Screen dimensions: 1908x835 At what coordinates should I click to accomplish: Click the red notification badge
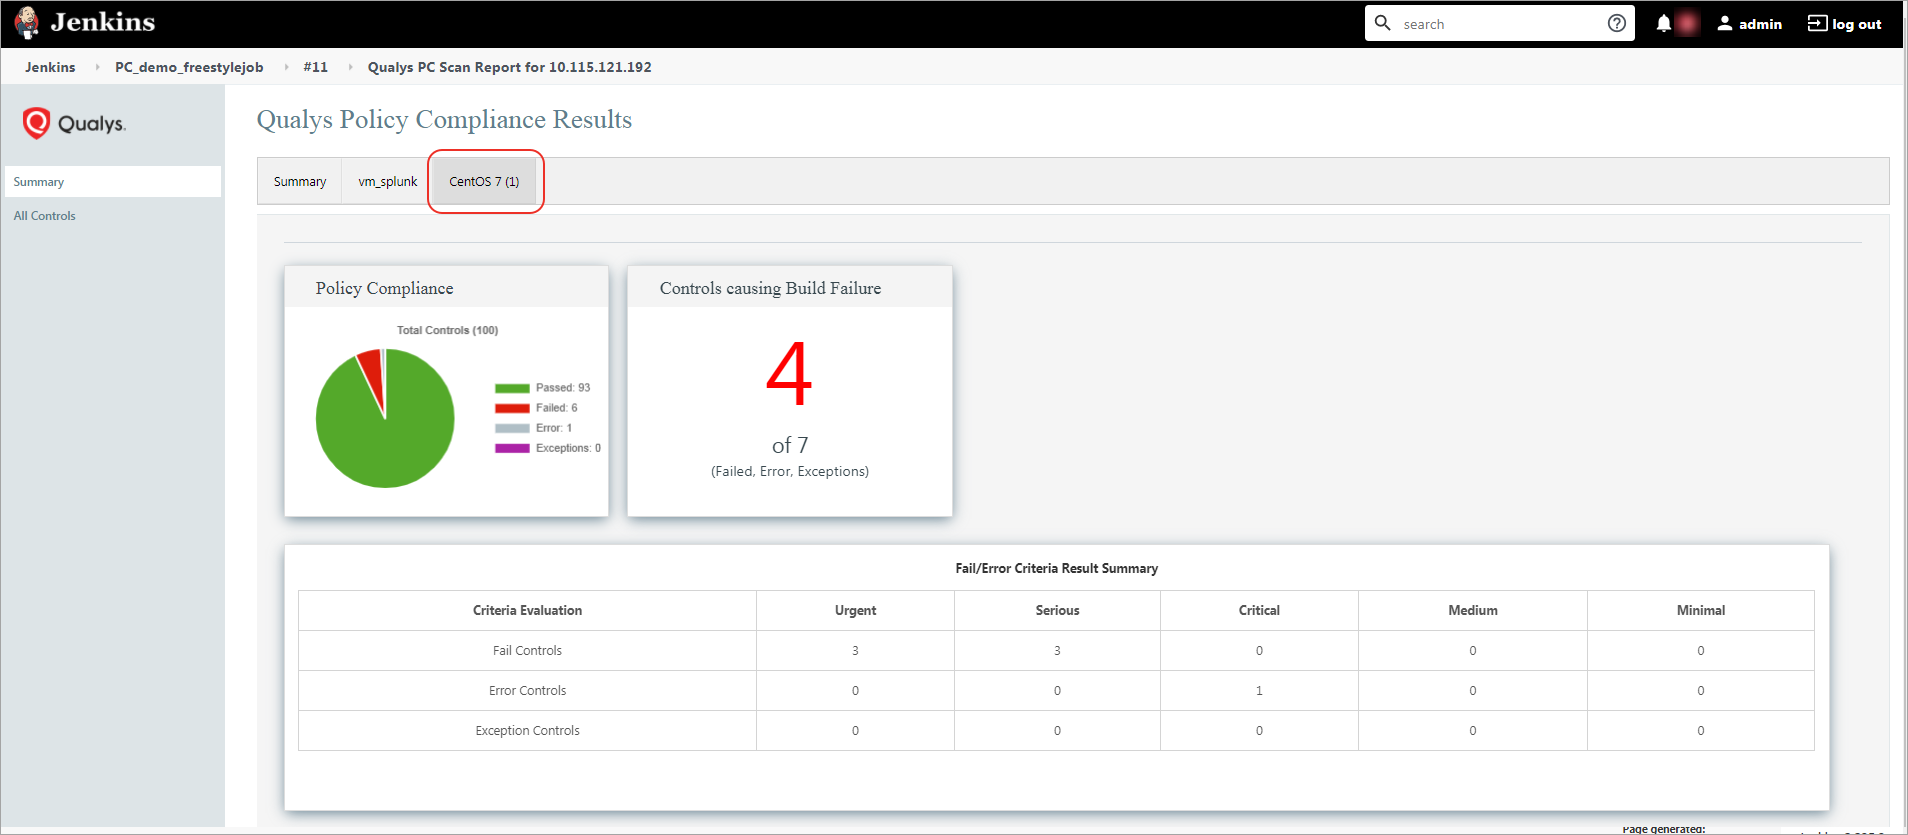(1688, 23)
